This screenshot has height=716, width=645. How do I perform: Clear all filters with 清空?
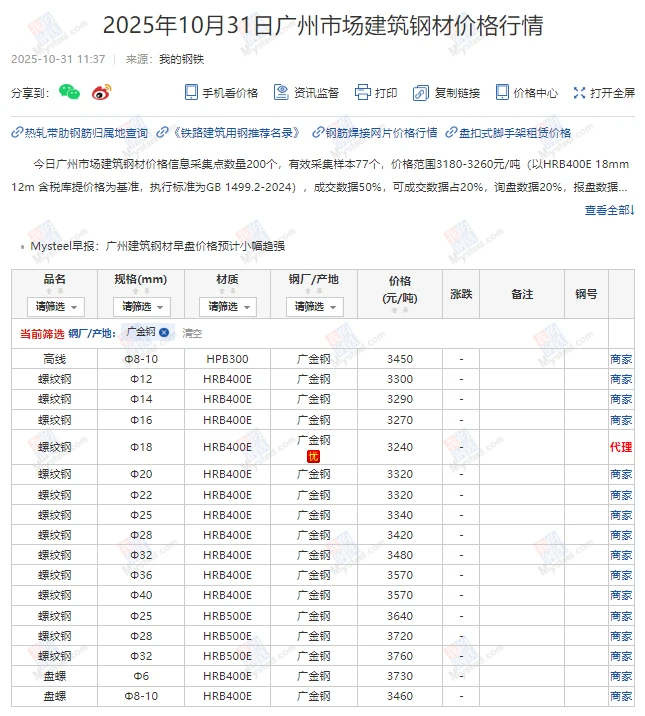tap(192, 333)
